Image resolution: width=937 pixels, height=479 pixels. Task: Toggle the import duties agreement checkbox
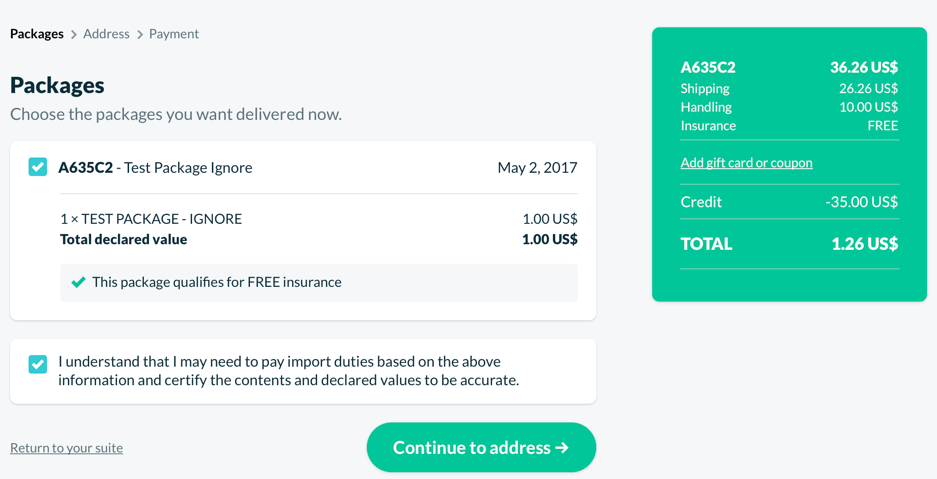38,364
